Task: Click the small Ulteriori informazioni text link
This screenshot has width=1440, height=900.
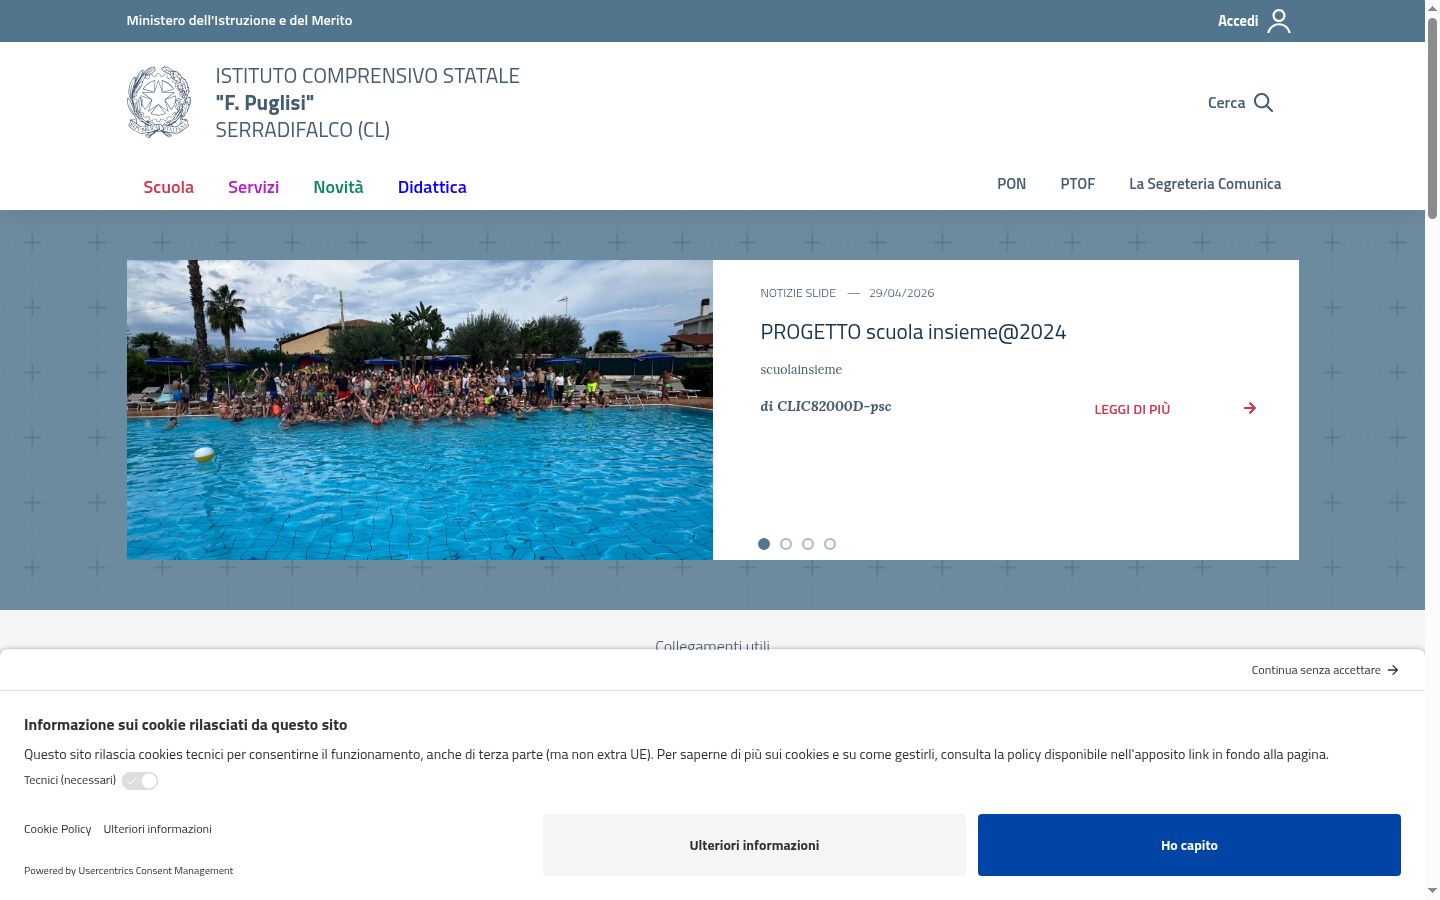Action: point(157,829)
